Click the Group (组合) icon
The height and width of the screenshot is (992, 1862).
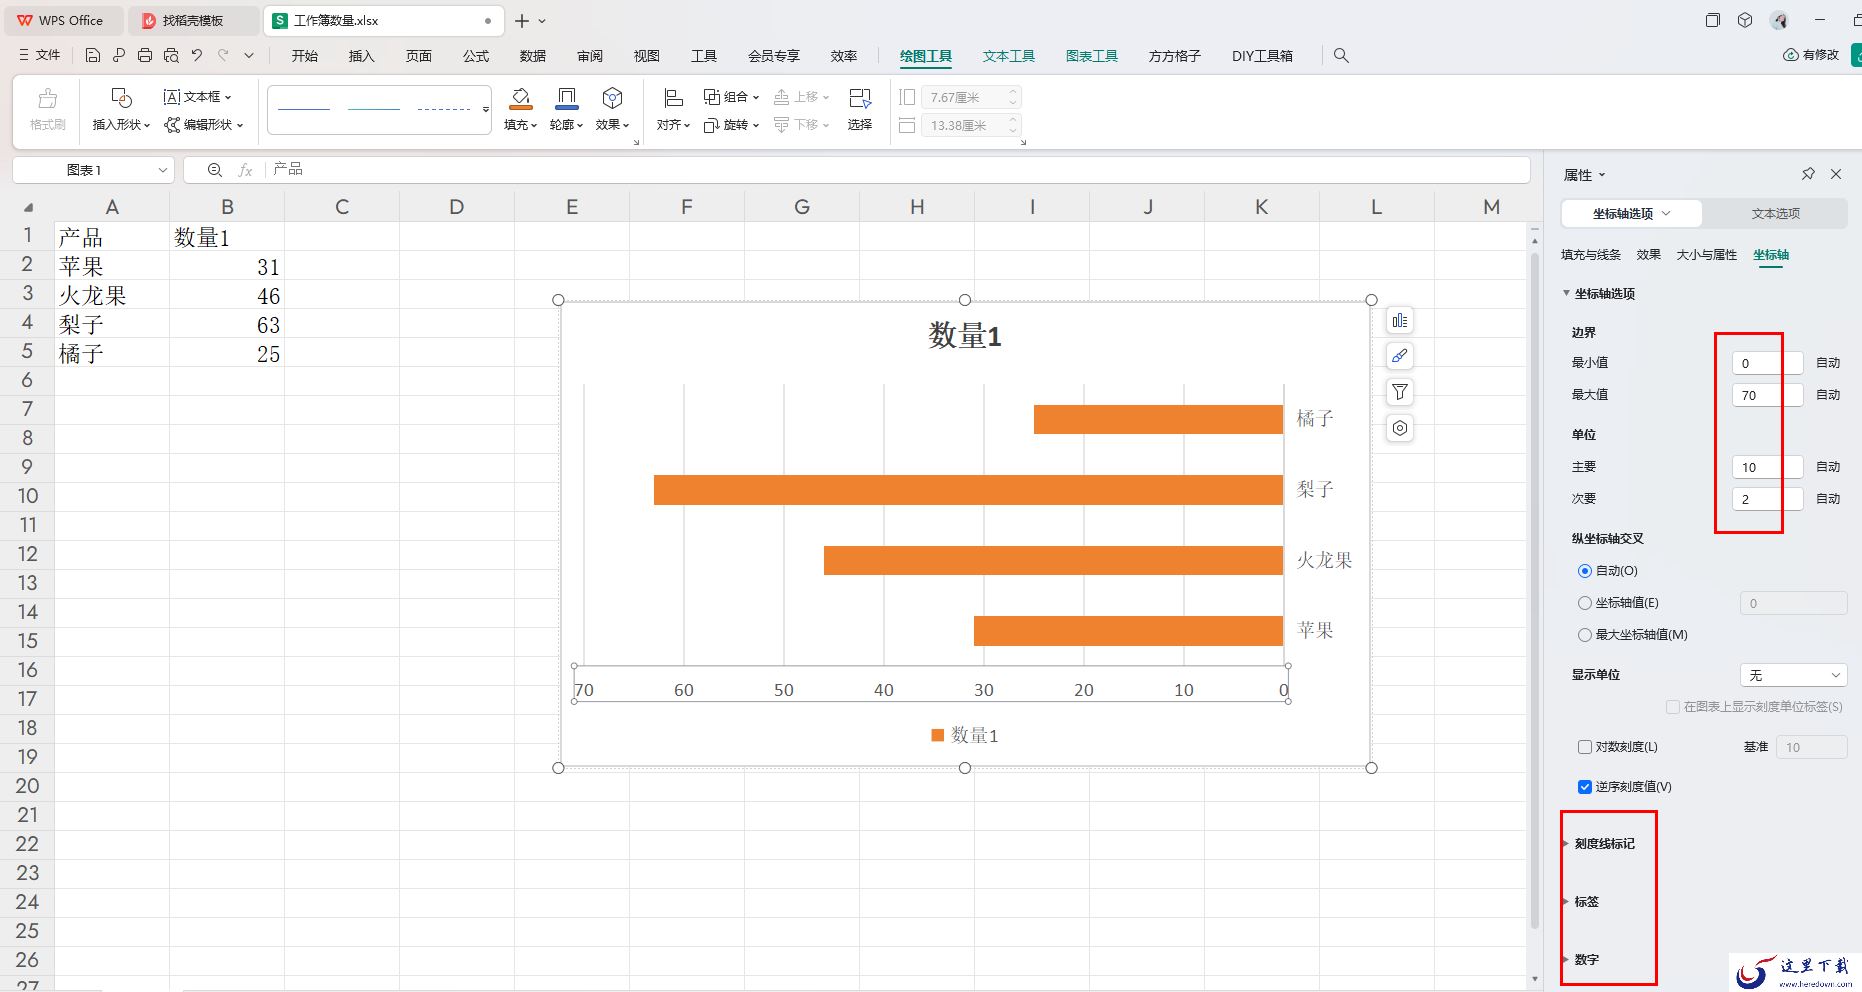point(712,97)
